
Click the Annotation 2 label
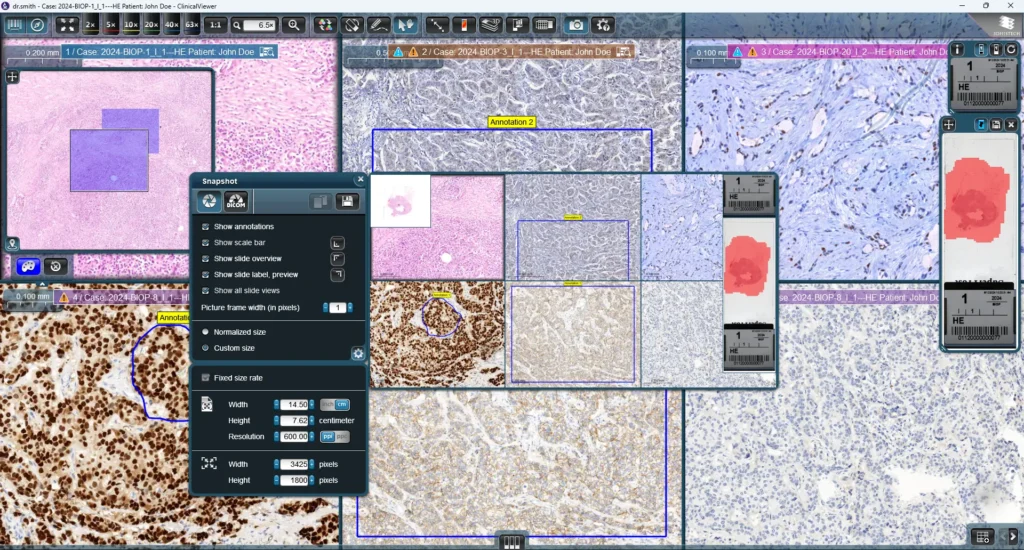[511, 122]
